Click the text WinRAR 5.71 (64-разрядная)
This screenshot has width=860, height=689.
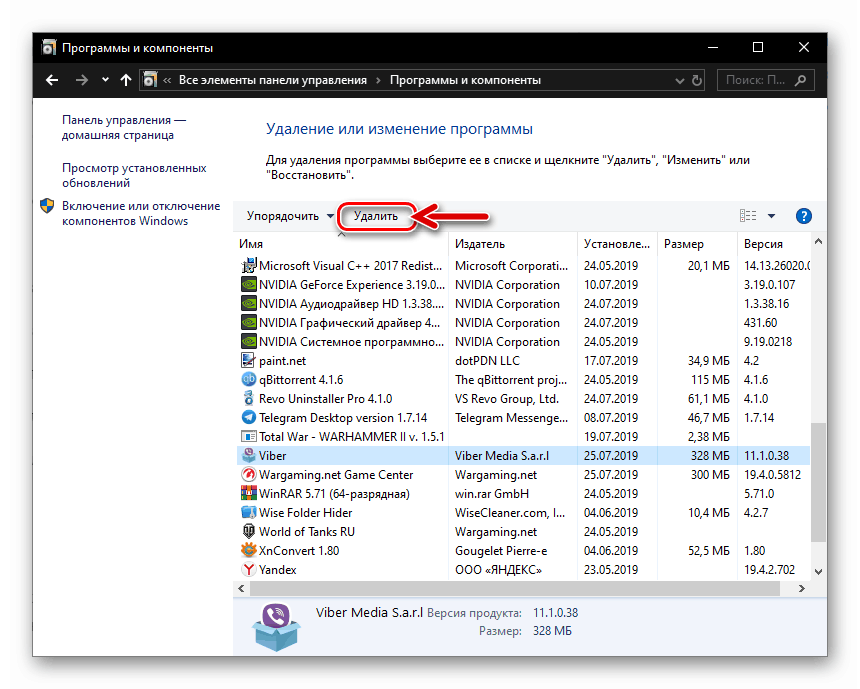(335, 494)
